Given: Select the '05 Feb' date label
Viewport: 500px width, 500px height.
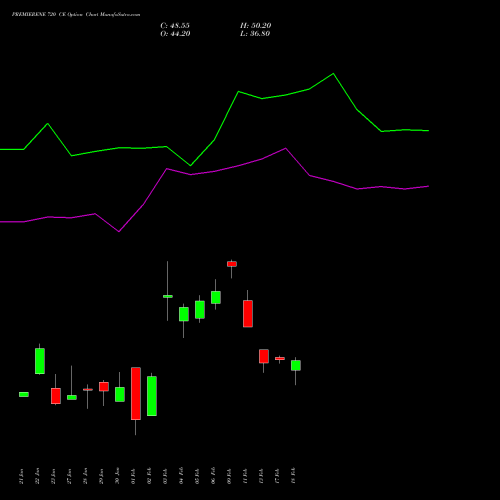Looking at the screenshot, I should pos(198,476).
